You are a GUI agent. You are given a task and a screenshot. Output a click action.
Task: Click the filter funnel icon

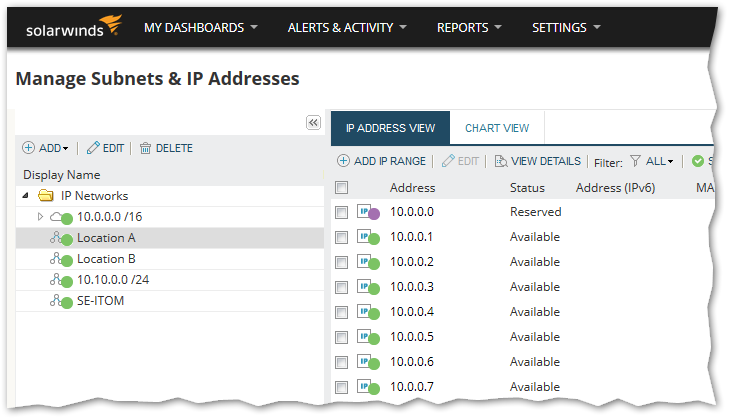tap(635, 161)
